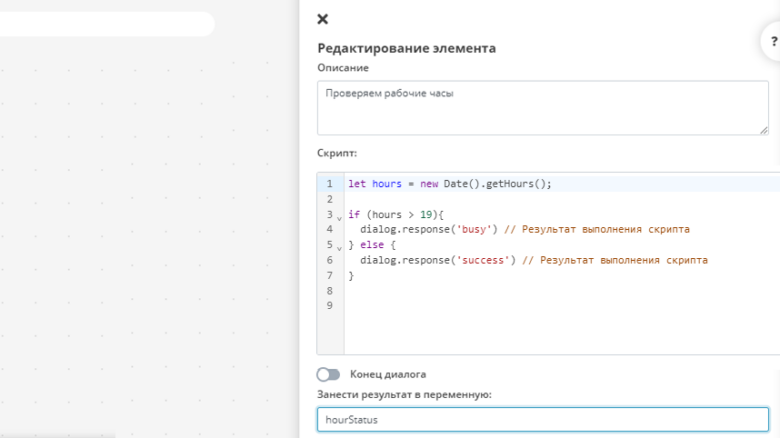Open help via question mark button
The height and width of the screenshot is (438, 780).
point(773,42)
